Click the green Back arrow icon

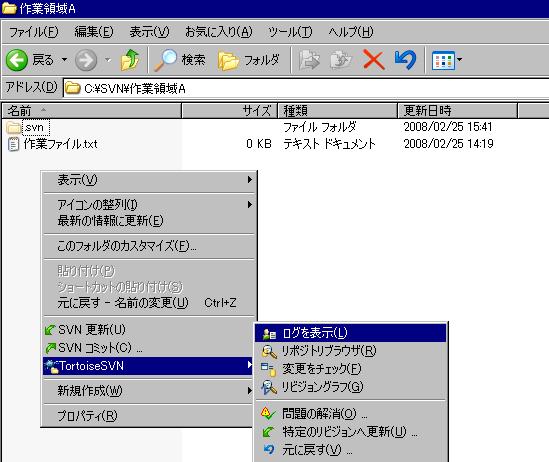click(x=16, y=60)
